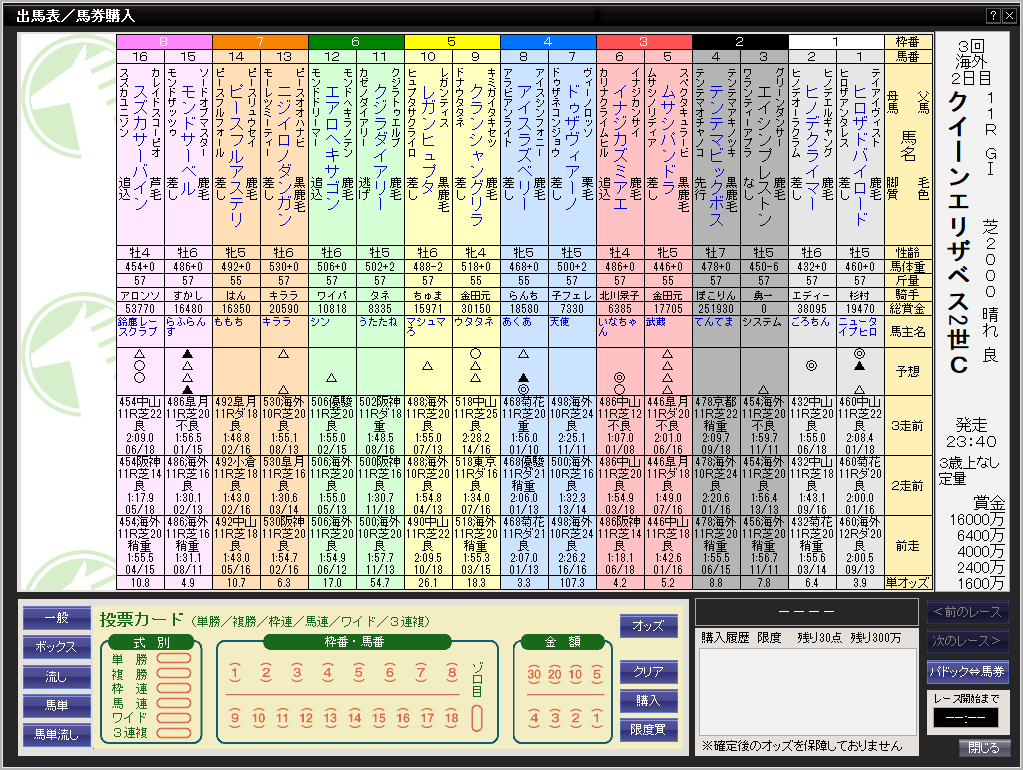
Task: Mark amount 30 under 金額
Action: click(534, 674)
